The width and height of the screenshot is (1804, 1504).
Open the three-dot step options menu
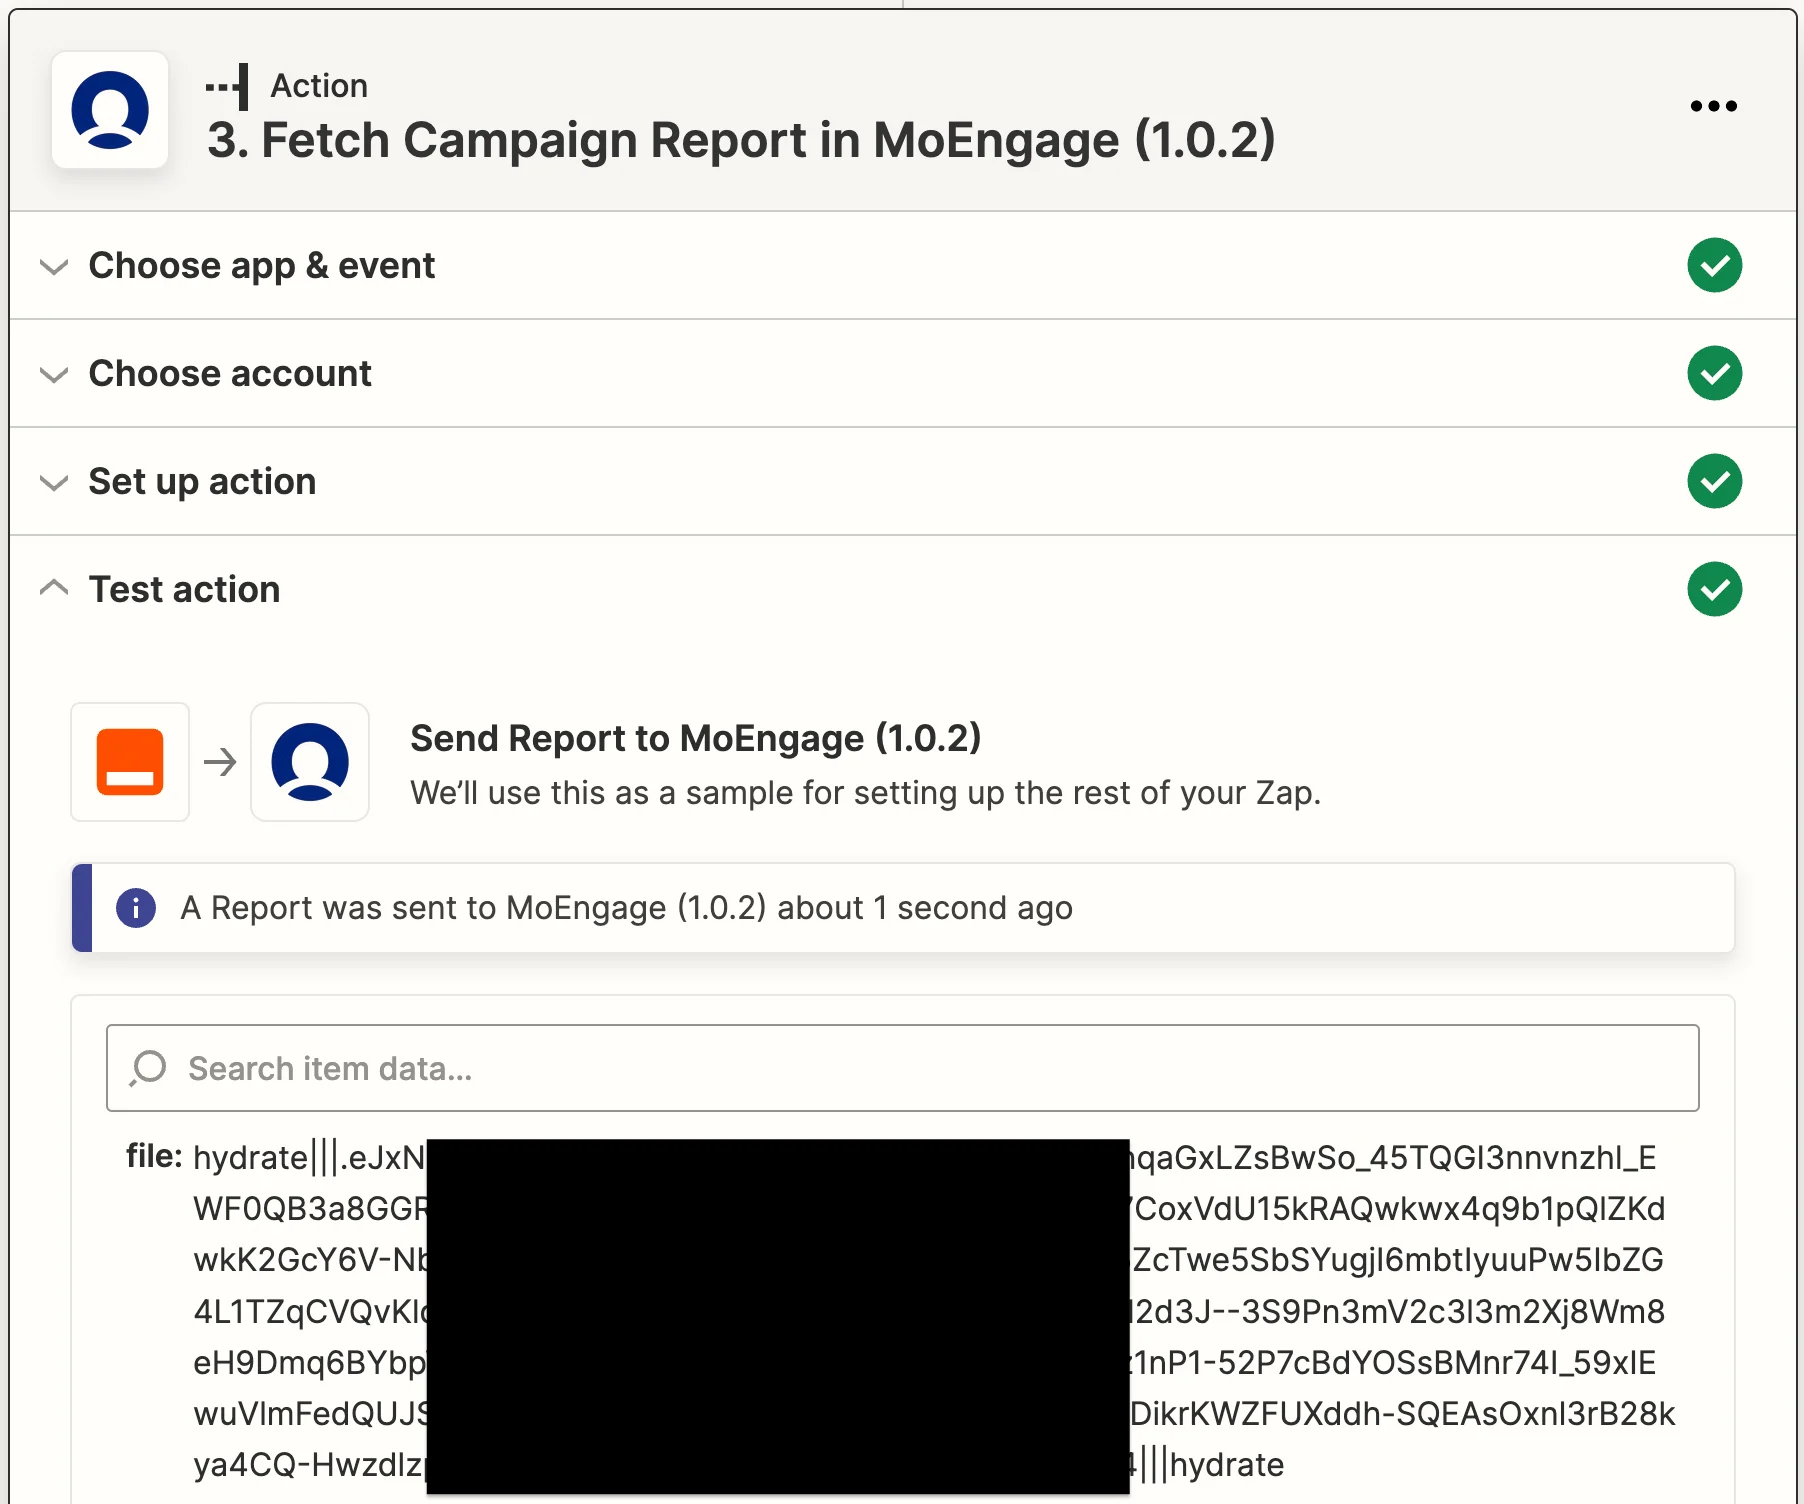1713,106
